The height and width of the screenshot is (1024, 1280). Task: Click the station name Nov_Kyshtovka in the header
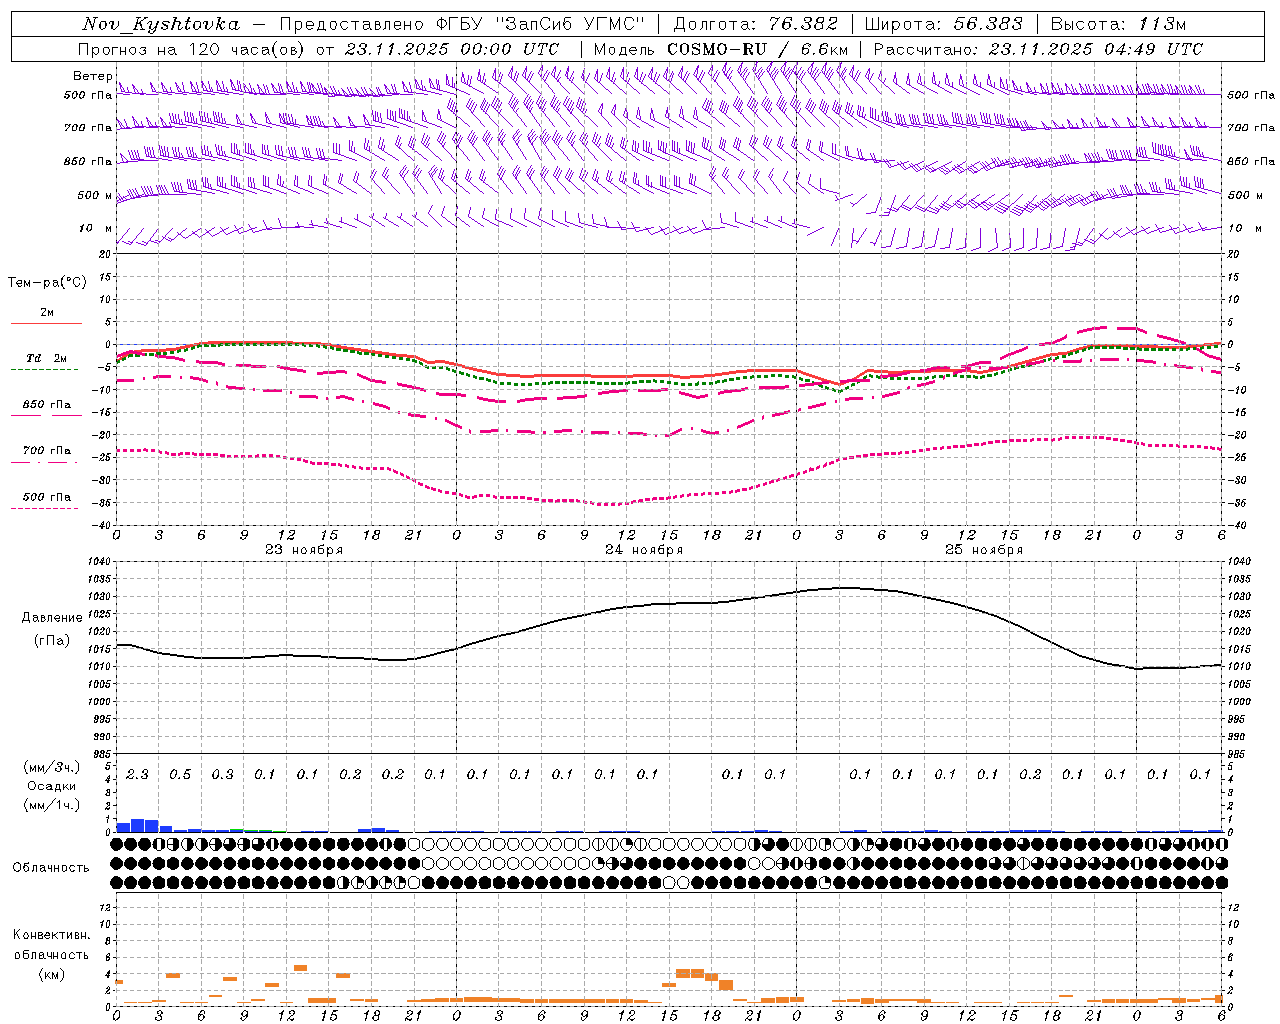pos(161,24)
